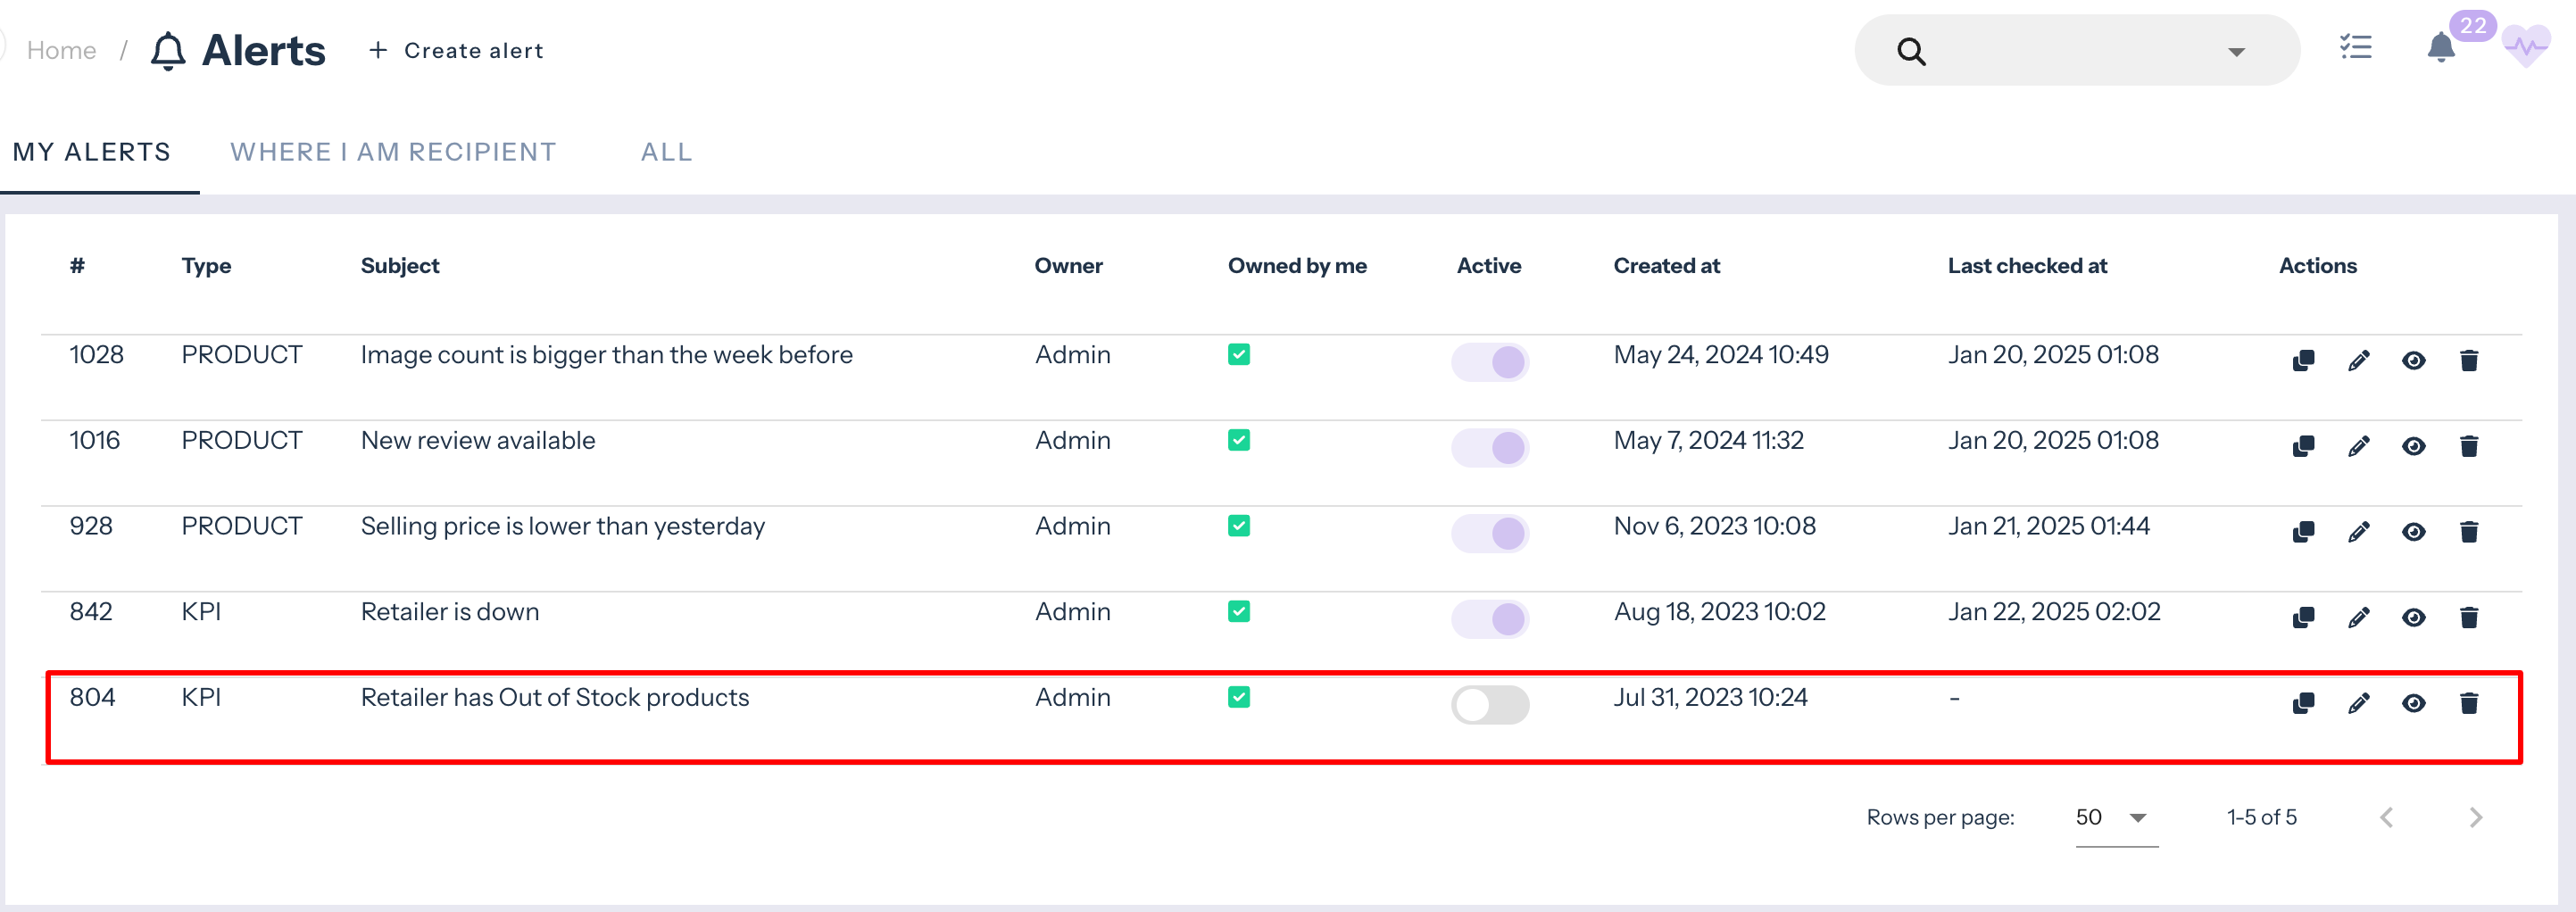View details of alert 928
The height and width of the screenshot is (912, 2576).
point(2413,532)
